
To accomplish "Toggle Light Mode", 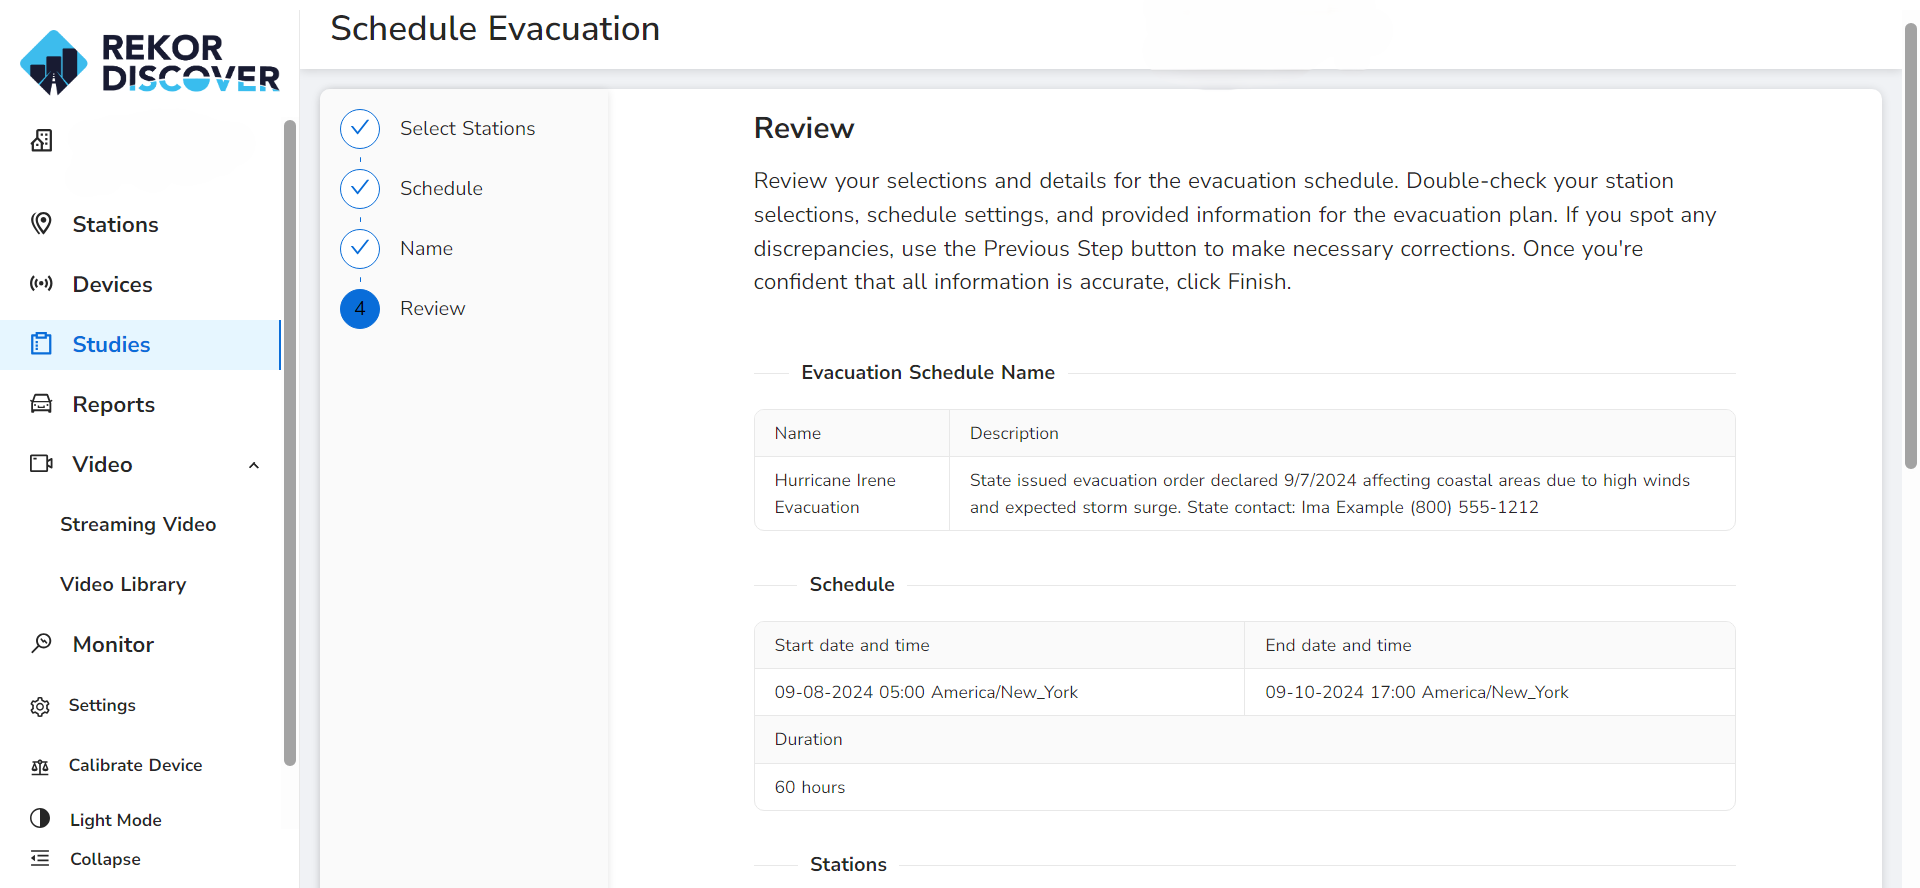I will coord(96,819).
